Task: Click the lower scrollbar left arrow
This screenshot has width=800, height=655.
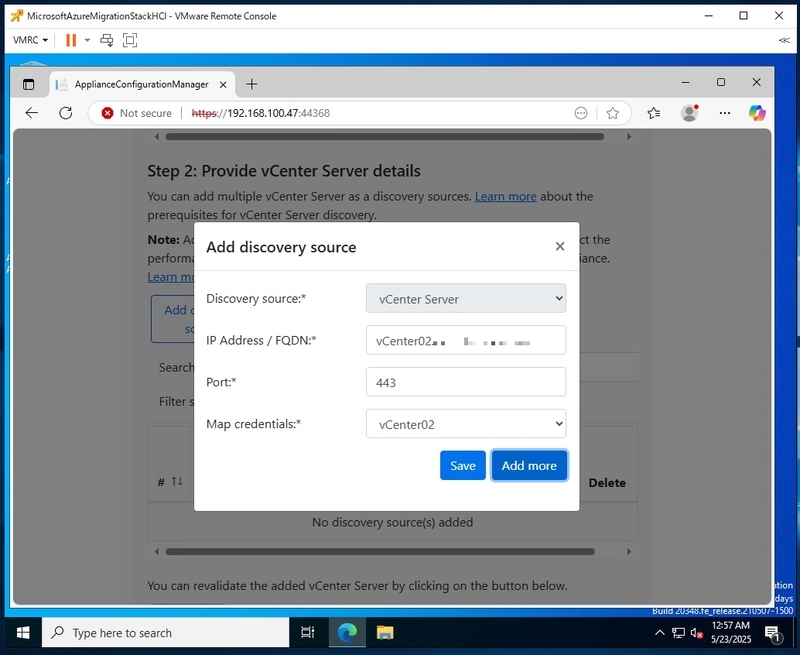Action: coord(157,551)
